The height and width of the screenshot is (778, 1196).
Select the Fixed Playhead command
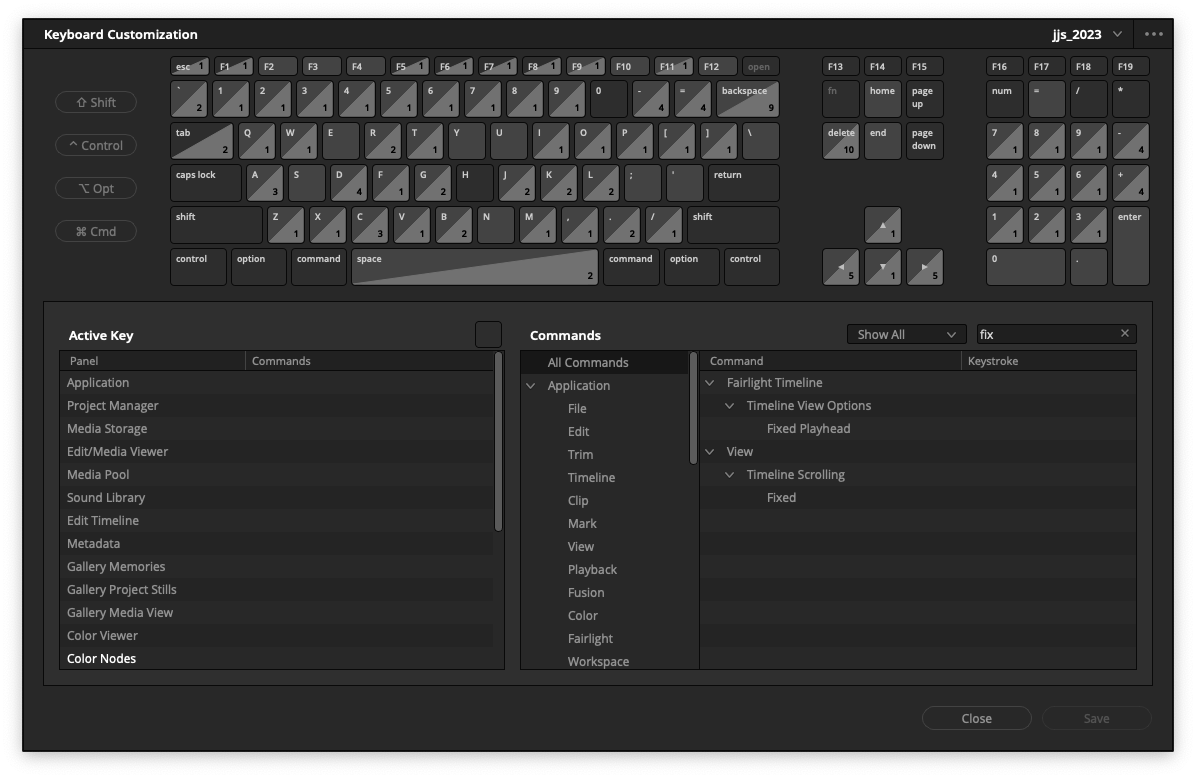pos(809,428)
